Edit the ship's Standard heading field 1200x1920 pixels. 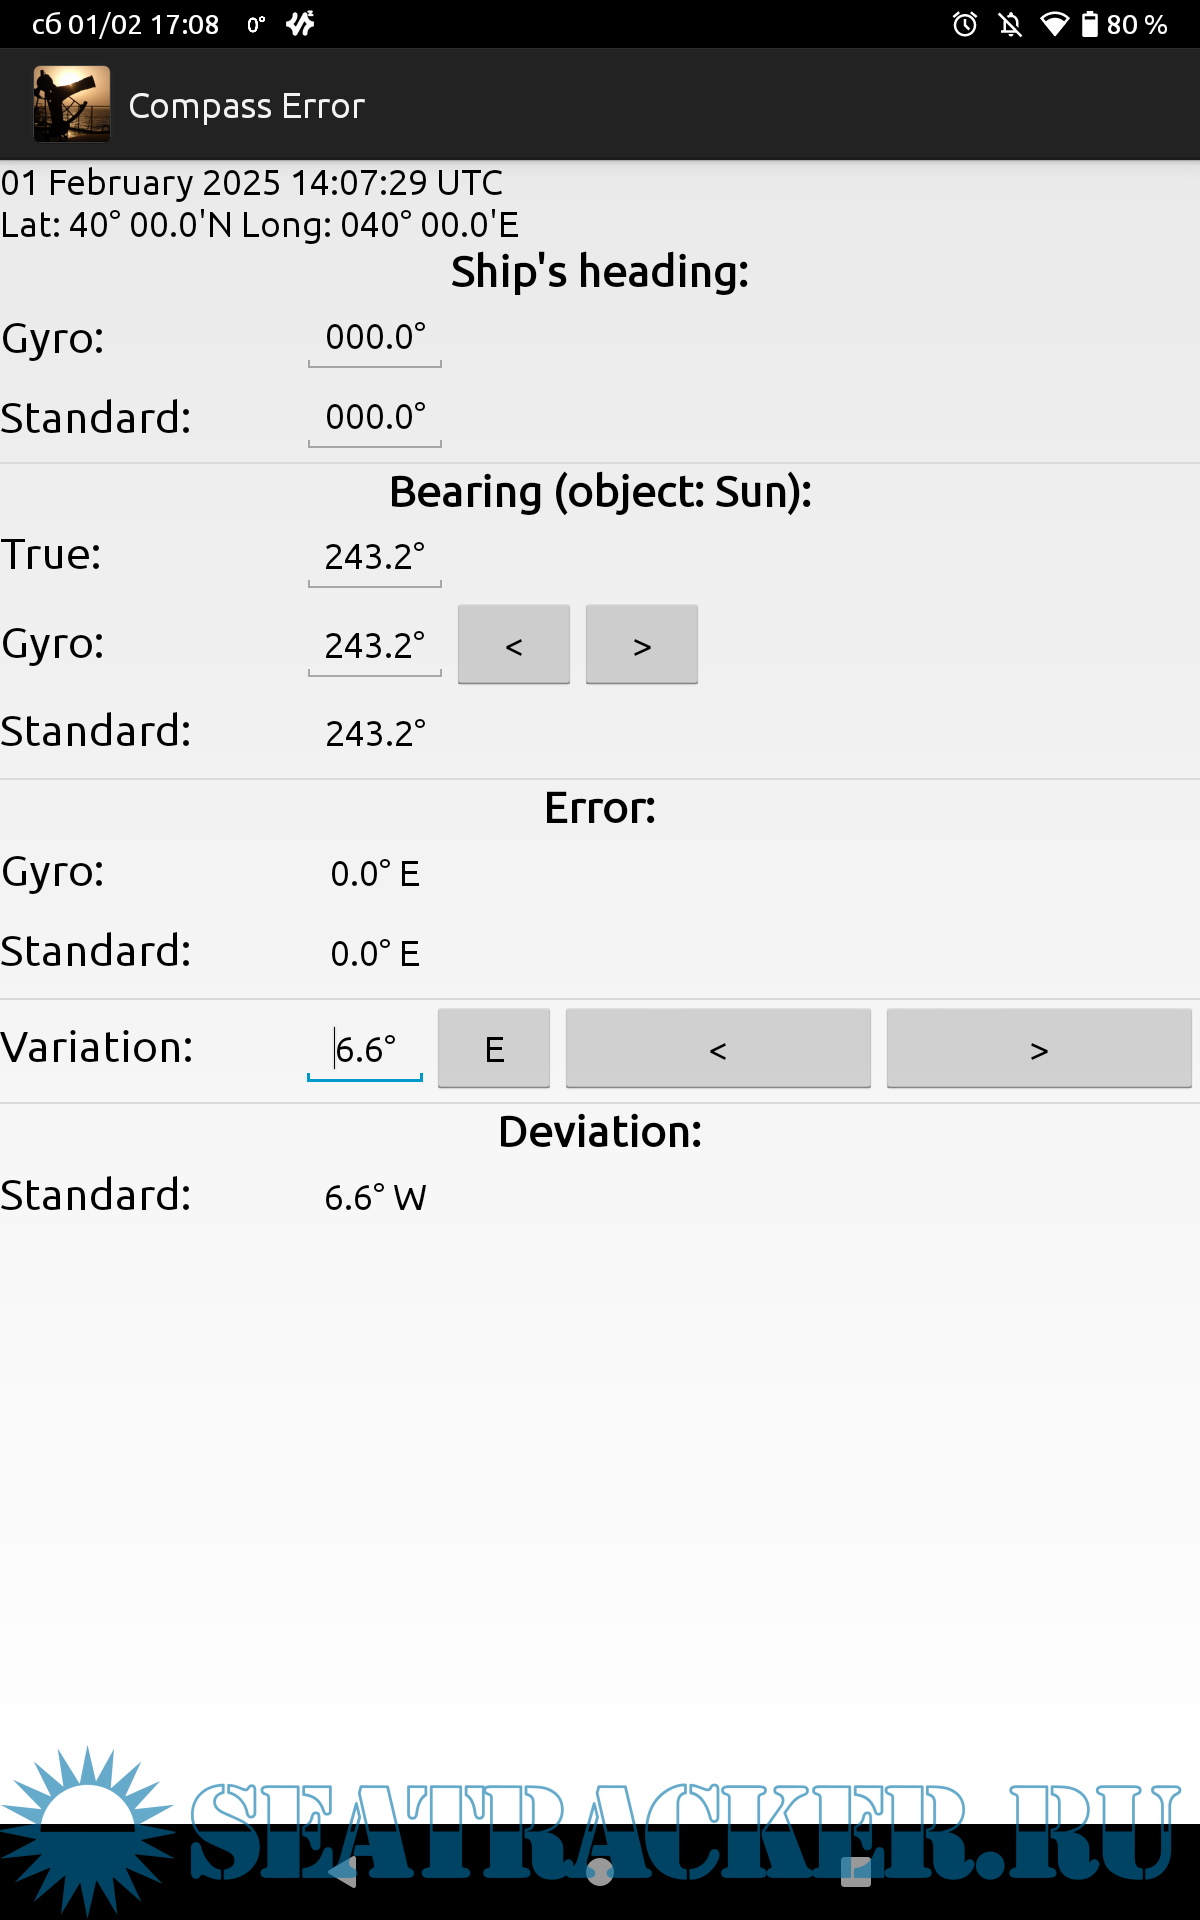tap(375, 418)
